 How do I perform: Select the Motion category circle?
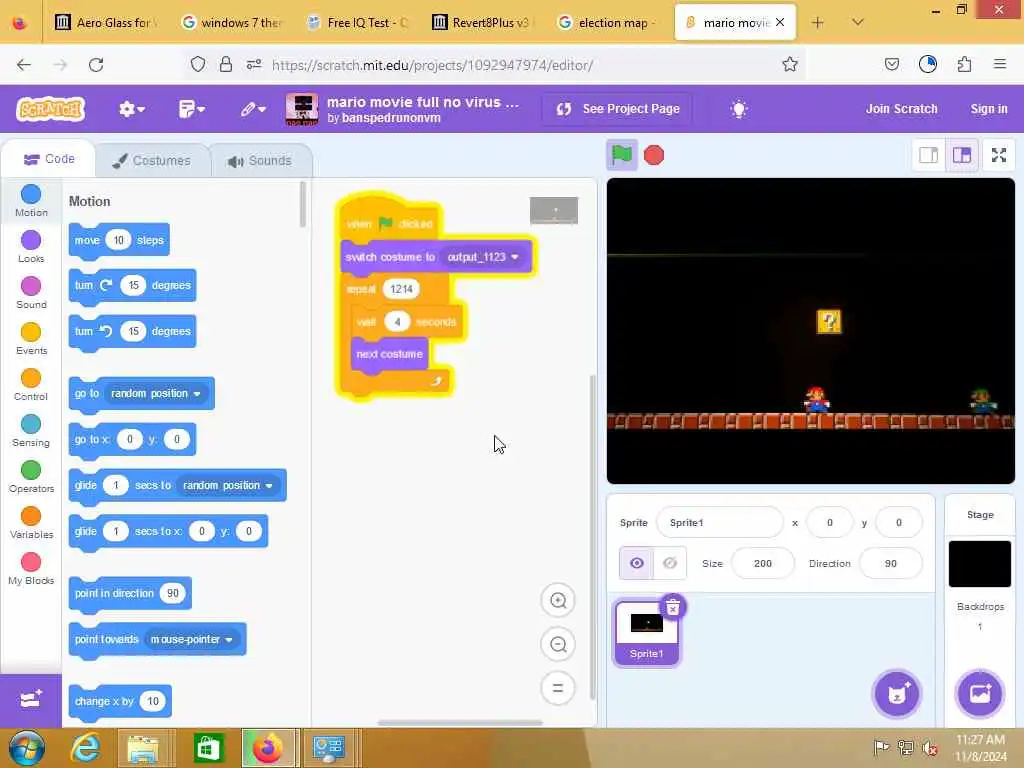click(x=31, y=194)
